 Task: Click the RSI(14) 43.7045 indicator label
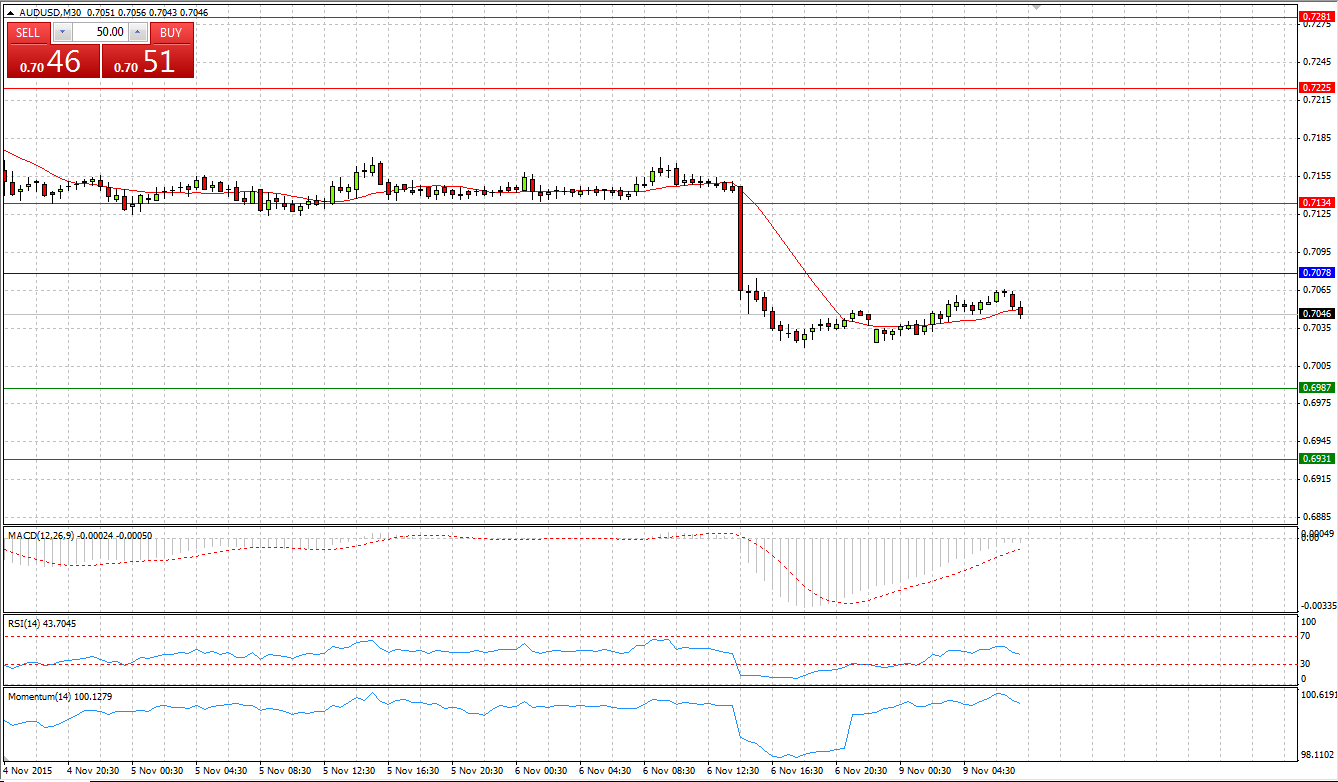(x=42, y=623)
